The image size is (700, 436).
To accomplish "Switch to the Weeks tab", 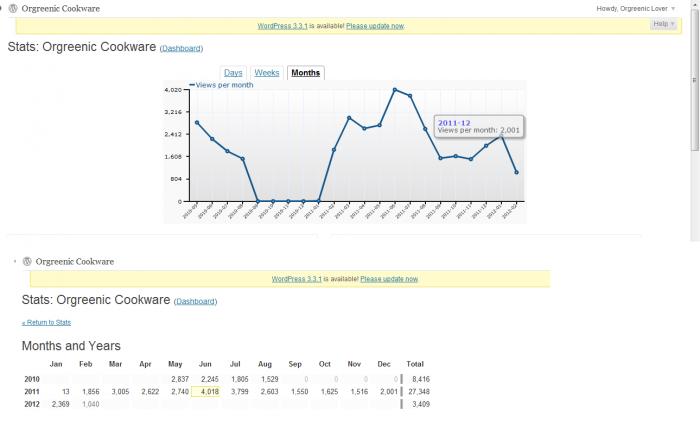I will tap(267, 73).
